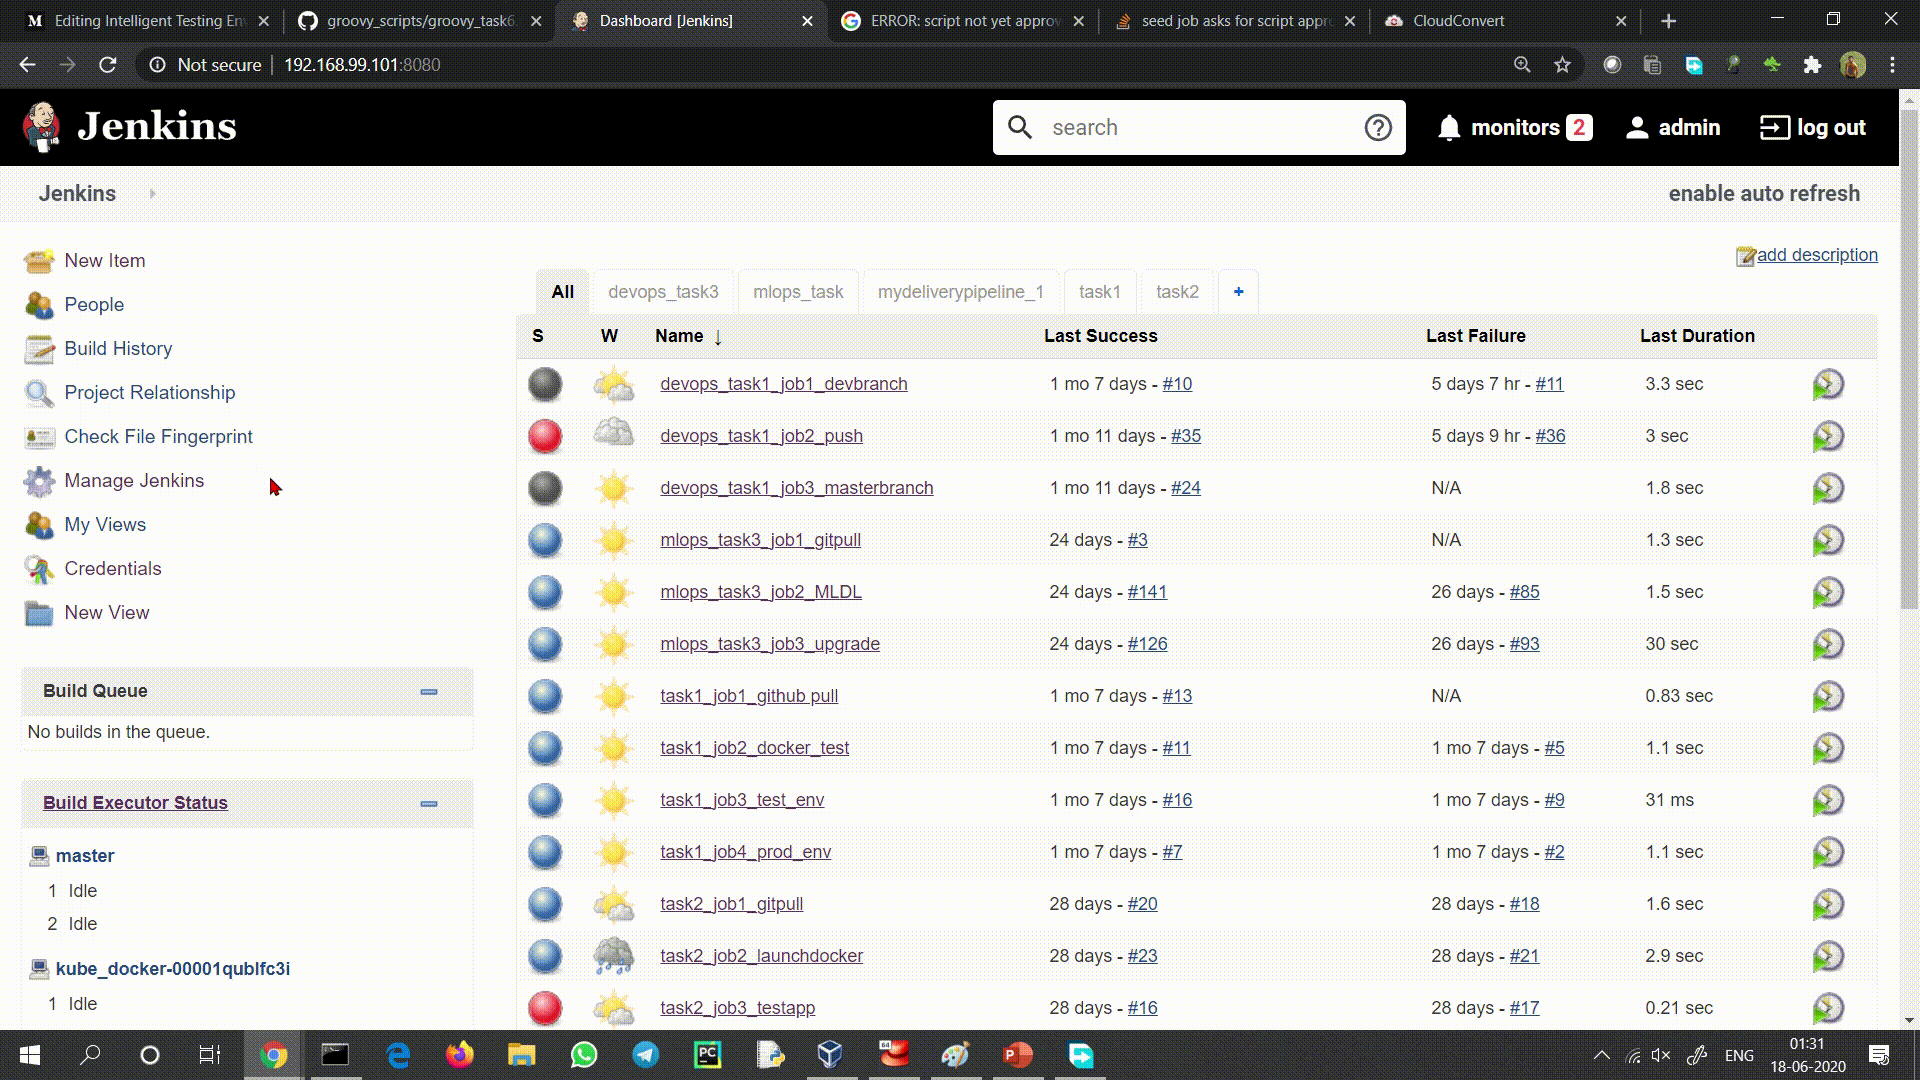The width and height of the screenshot is (1920, 1080).
Task: Click the Check File Fingerprint icon
Action: pos(40,437)
